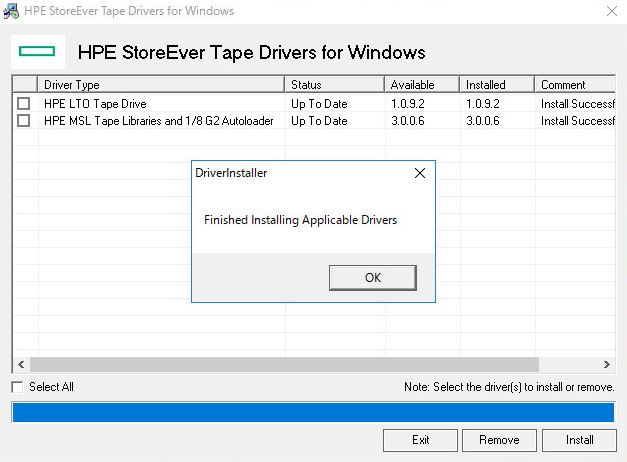Screen dimensions: 627x462
Task: Click 'Up To Date' status for LTO Tape Drive
Action: tap(319, 104)
